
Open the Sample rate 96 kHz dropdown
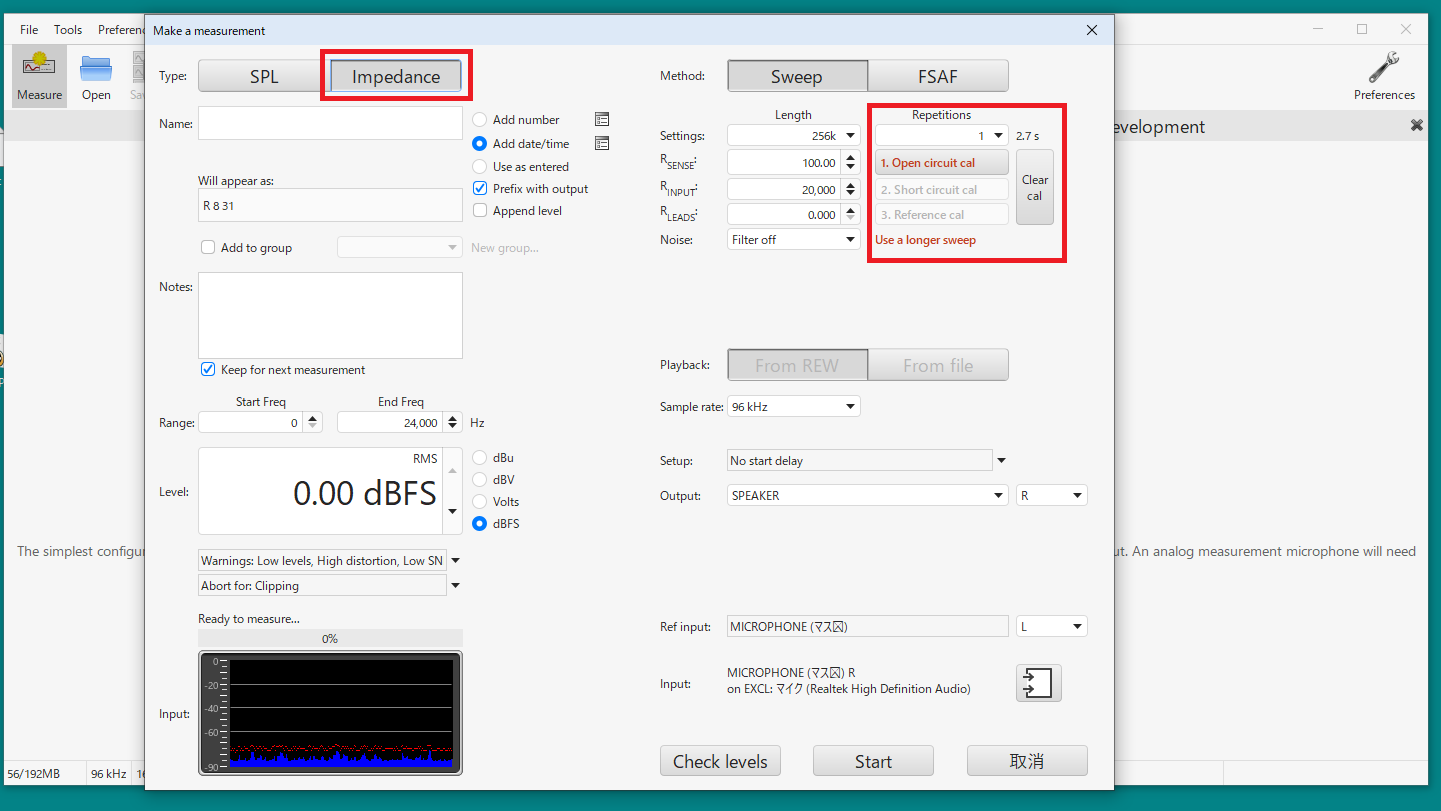pyautogui.click(x=794, y=407)
